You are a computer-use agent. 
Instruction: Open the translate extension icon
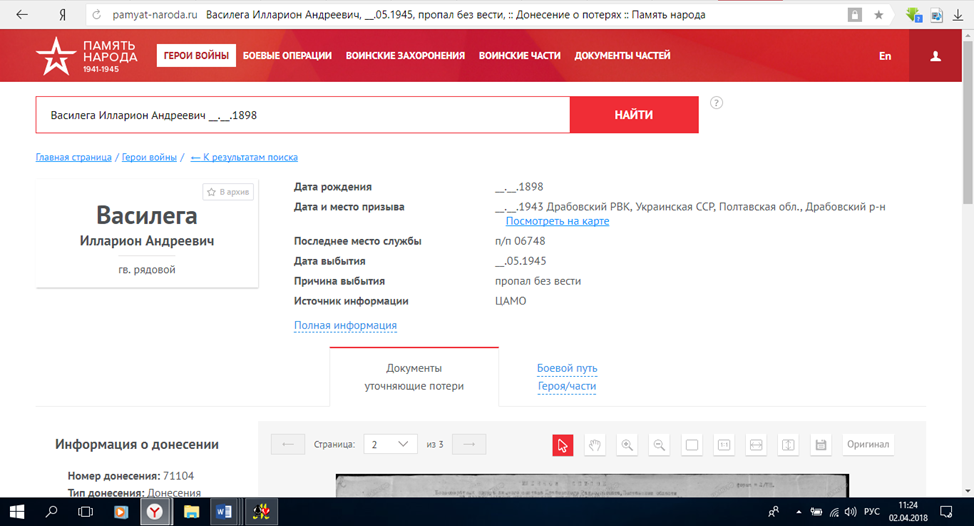[x=936, y=16]
